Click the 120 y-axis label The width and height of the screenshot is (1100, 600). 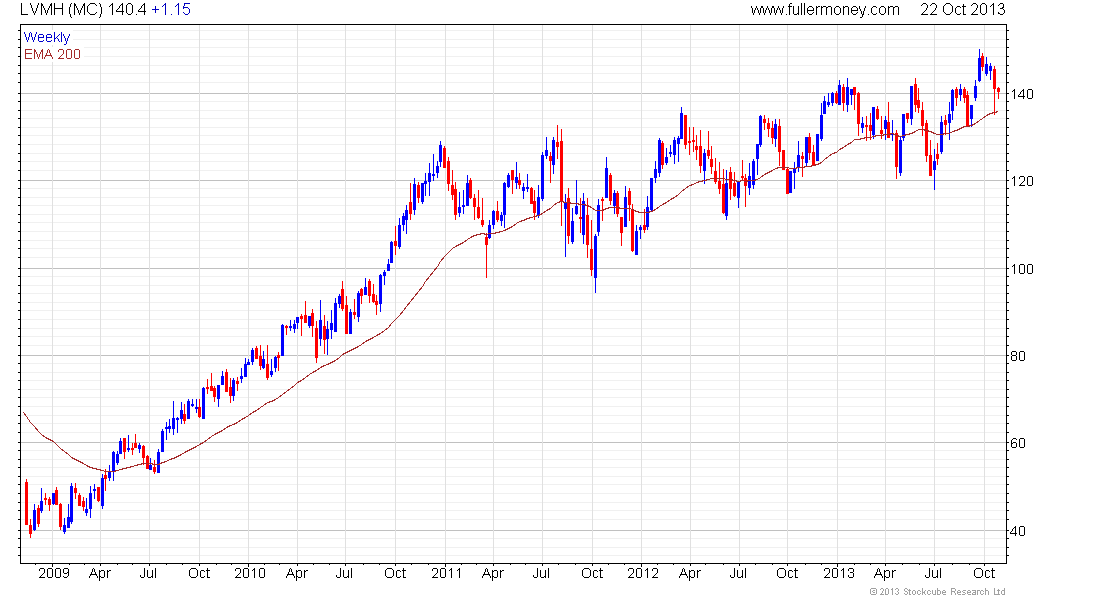(1021, 181)
